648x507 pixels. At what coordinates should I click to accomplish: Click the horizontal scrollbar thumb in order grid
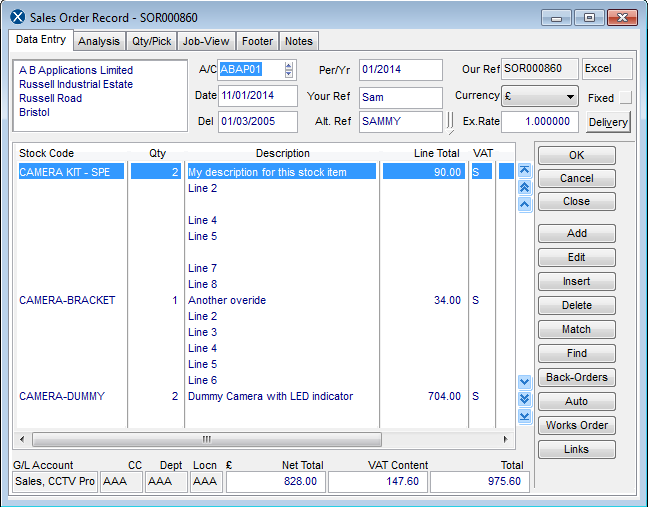click(207, 439)
